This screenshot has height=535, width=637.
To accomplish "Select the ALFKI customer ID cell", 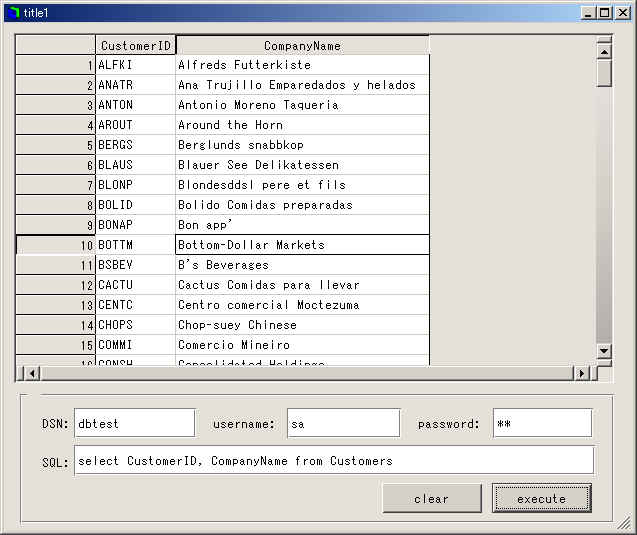I will tap(136, 65).
